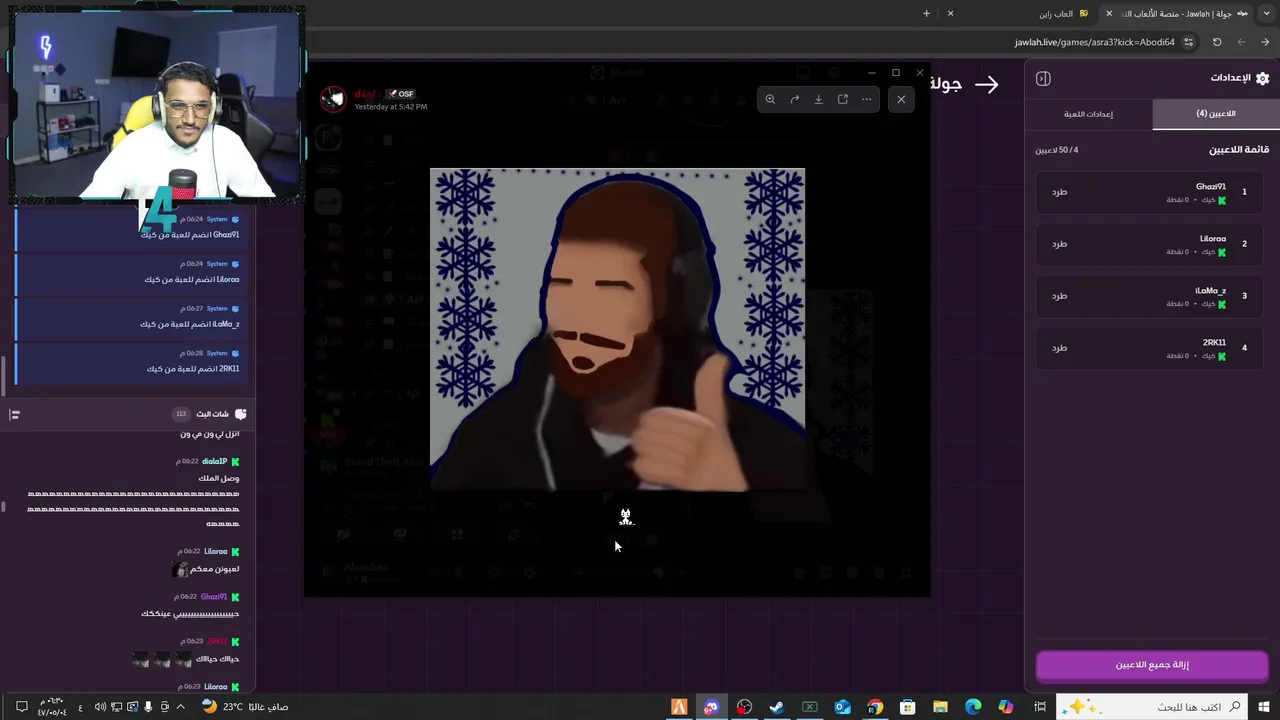The image size is (1280, 720).
Task: Focus the Windows taskbar search box
Action: [x=1151, y=707]
